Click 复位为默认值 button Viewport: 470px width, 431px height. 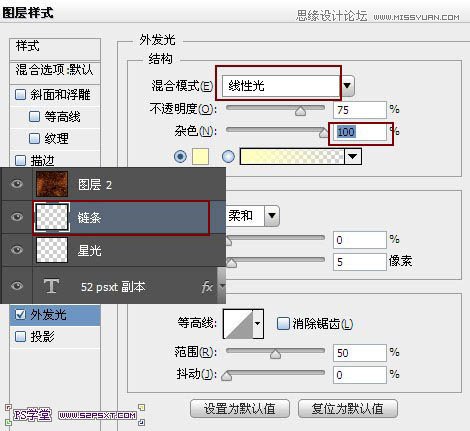[348, 408]
